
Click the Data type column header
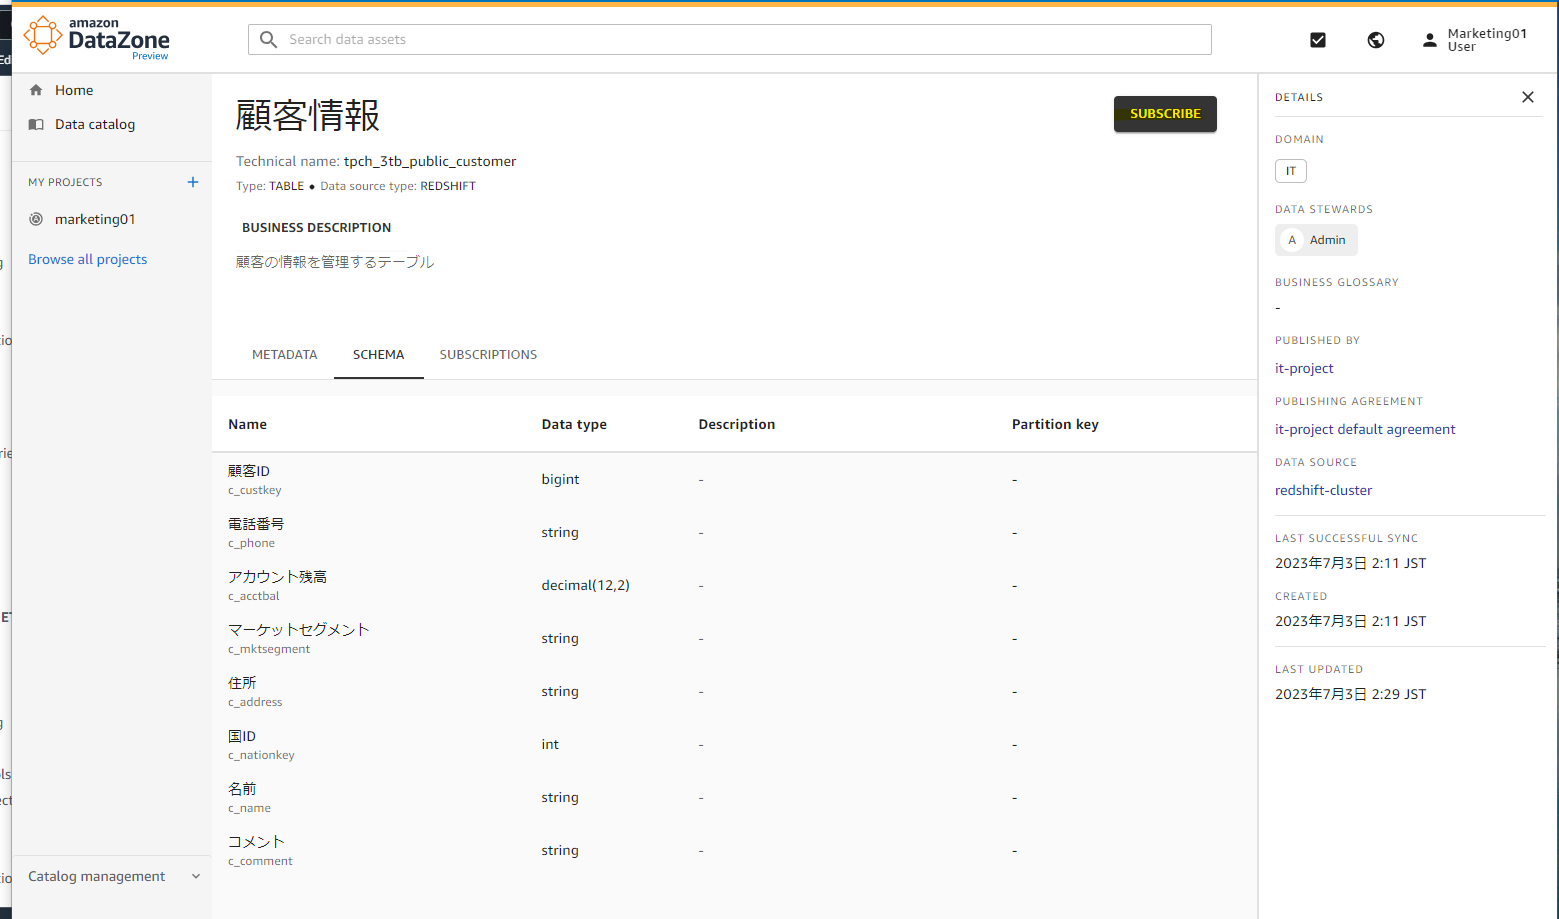574,424
